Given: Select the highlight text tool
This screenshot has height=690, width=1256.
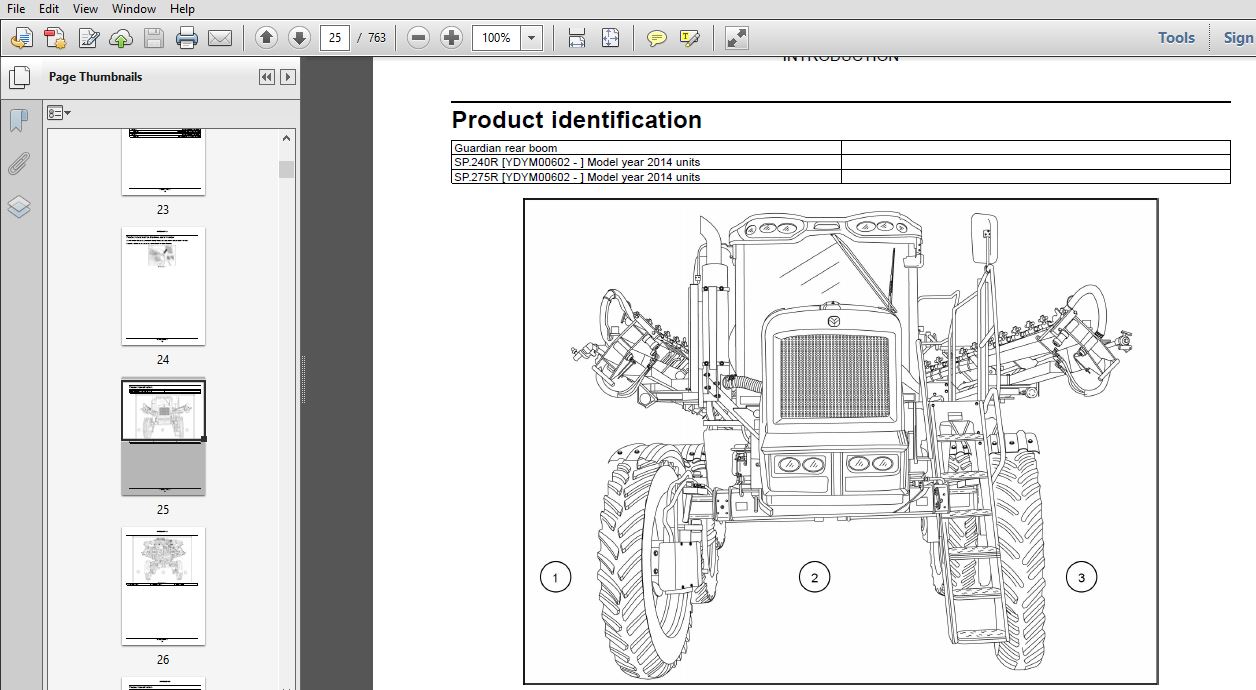Looking at the screenshot, I should click(x=689, y=38).
